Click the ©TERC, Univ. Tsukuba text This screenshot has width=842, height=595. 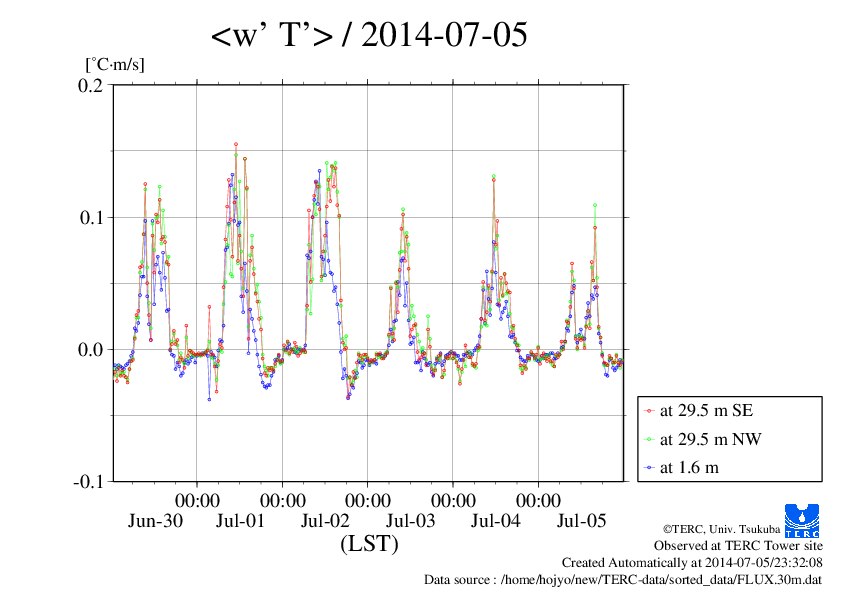click(721, 529)
